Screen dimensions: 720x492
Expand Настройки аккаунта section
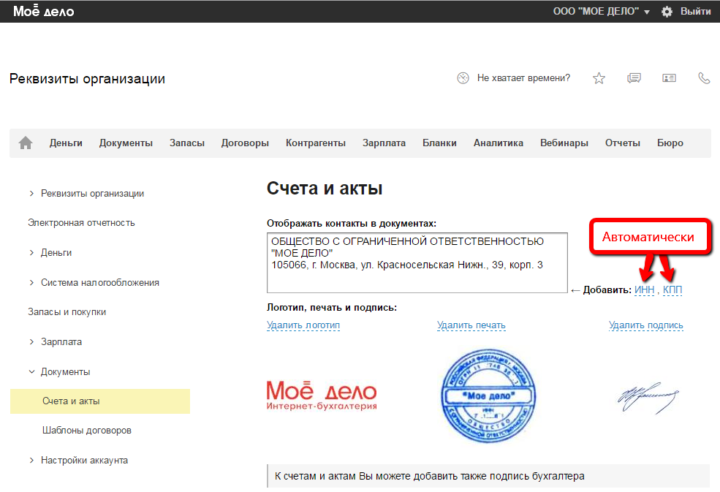[79, 460]
